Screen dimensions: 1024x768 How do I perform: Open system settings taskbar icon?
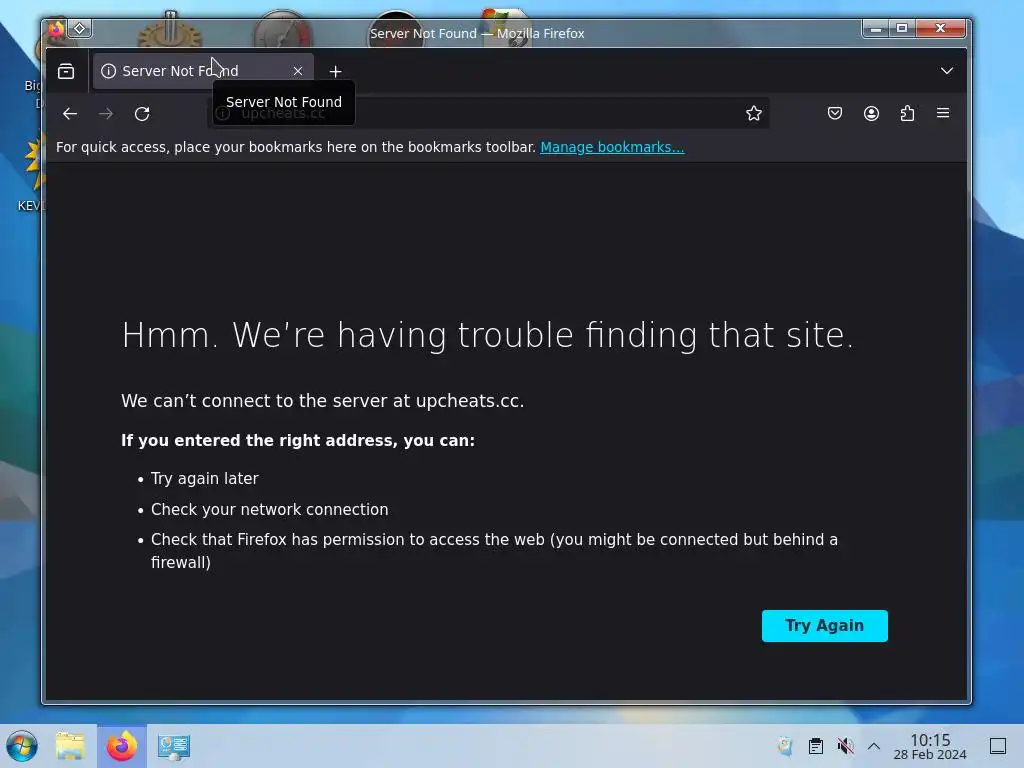click(174, 746)
